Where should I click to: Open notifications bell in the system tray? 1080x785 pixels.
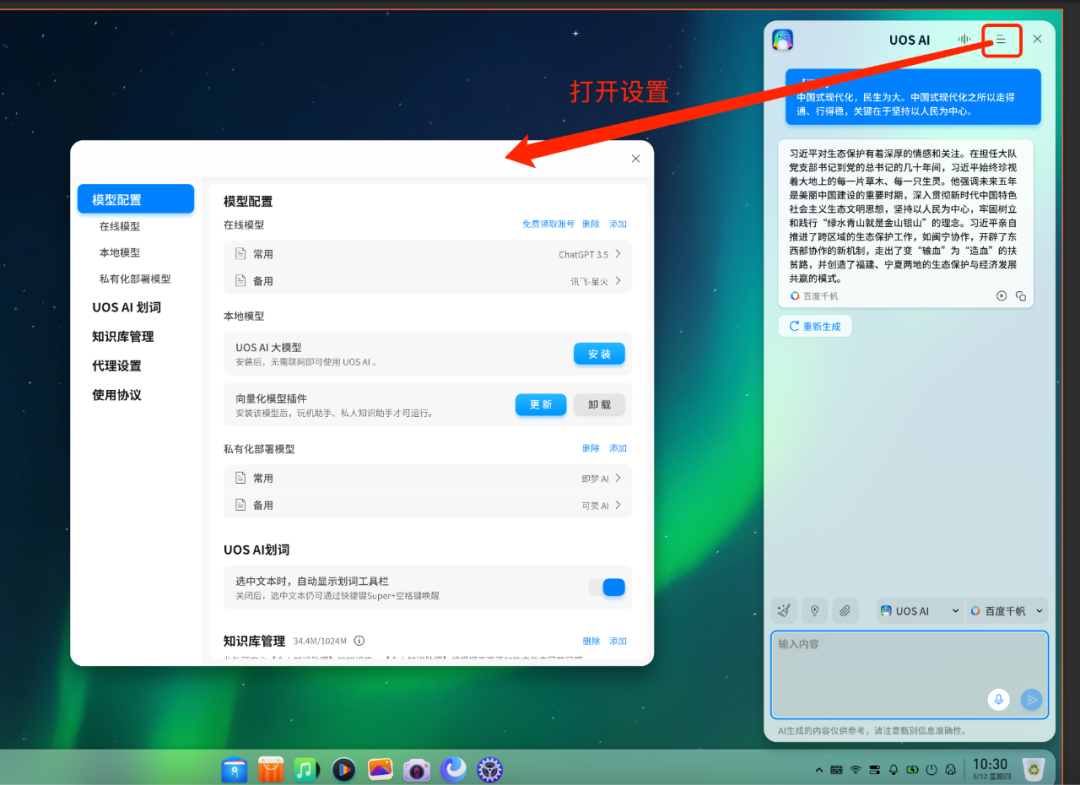pos(893,770)
